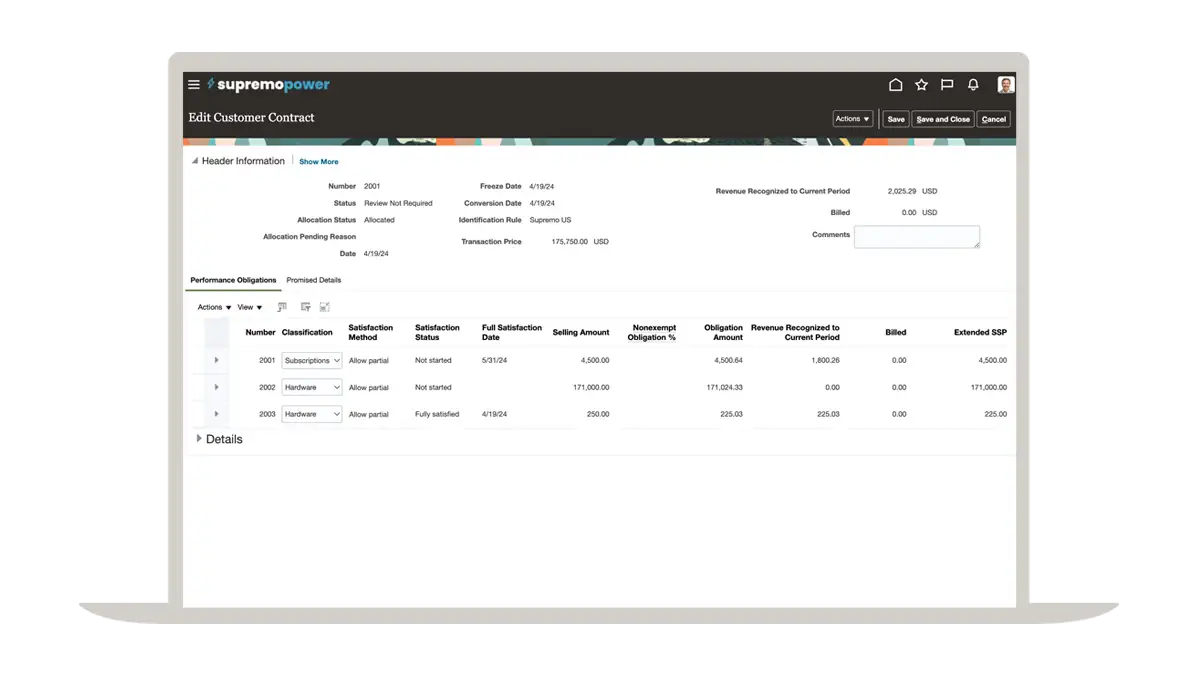Click the Freeze columns toolbar icon
The height and width of the screenshot is (676, 1197).
coord(282,307)
